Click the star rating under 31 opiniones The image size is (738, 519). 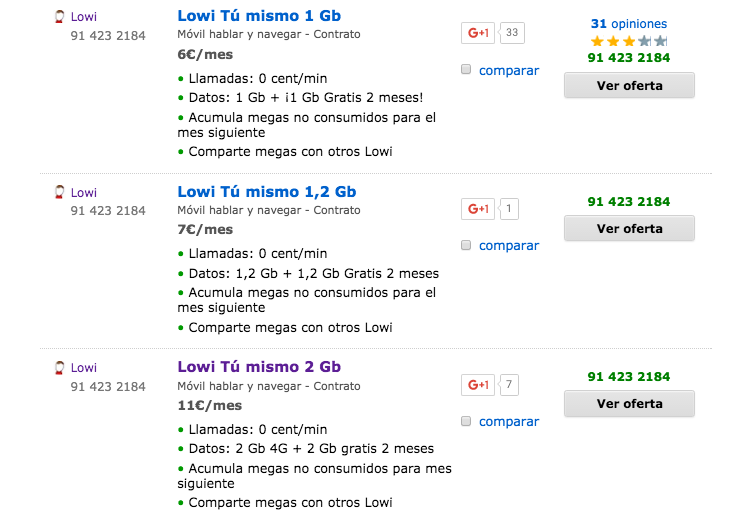629,41
